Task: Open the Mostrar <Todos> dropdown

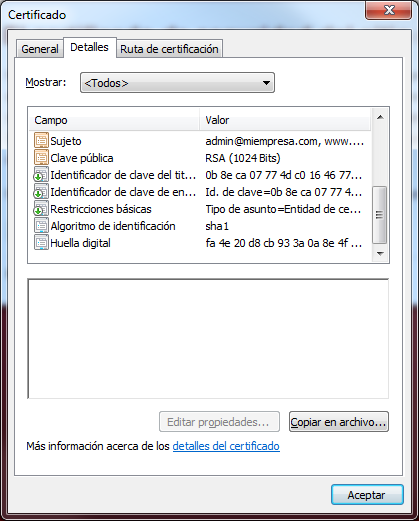Action: pyautogui.click(x=177, y=83)
